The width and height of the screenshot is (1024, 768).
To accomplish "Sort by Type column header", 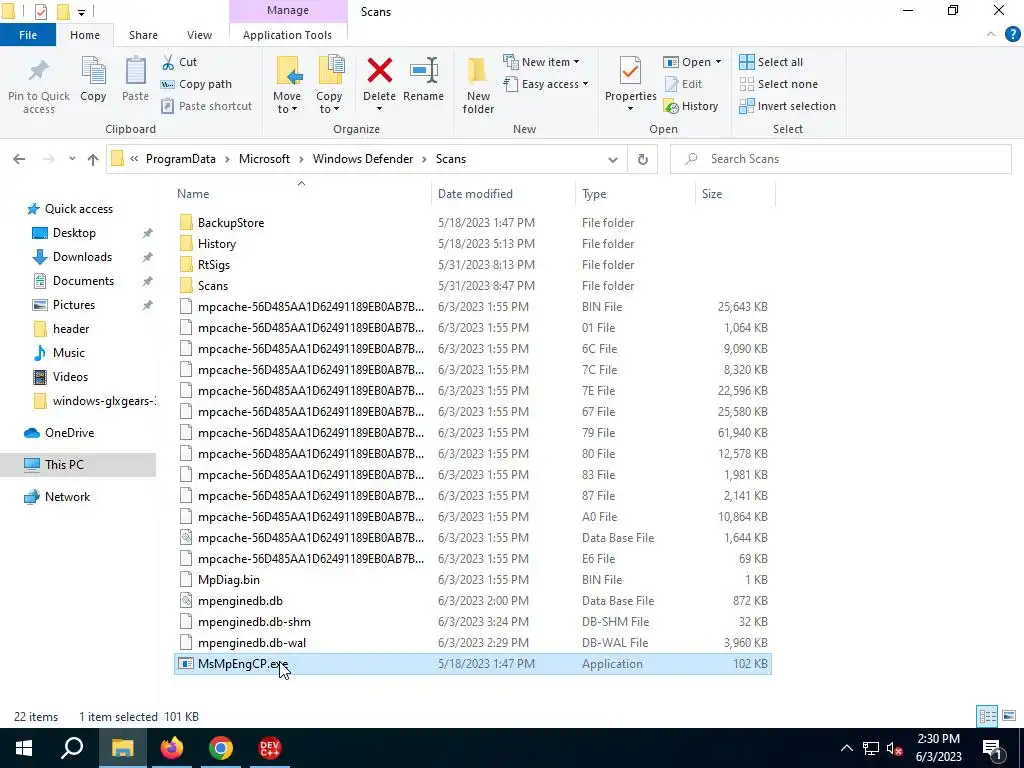I will click(x=635, y=194).
